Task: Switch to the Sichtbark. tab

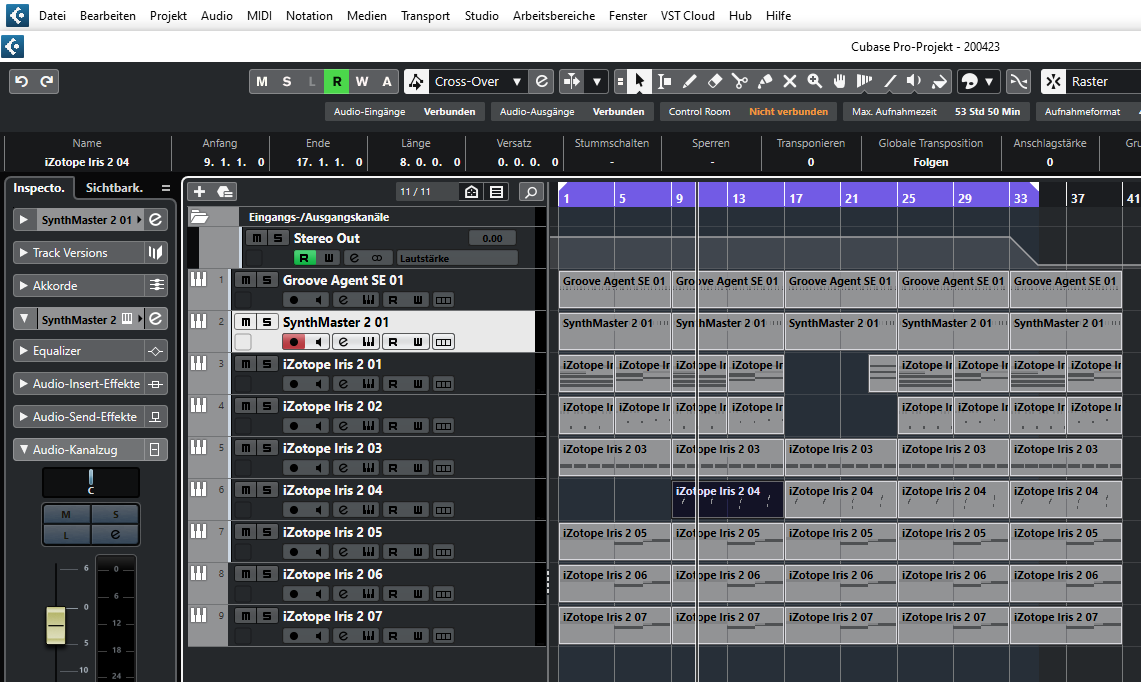Action: coord(114,187)
